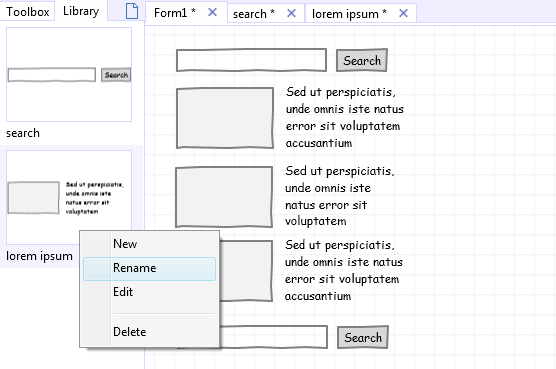Select the search library thumbnail
This screenshot has height=369, width=556.
(69, 74)
